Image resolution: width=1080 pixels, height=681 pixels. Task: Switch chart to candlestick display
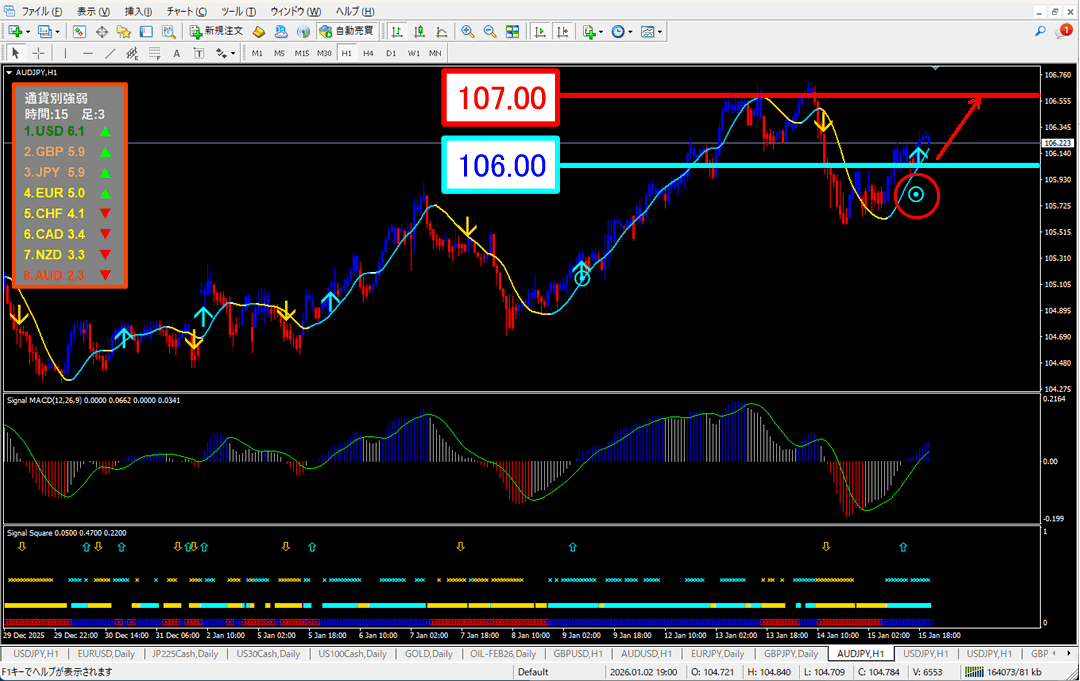(420, 31)
